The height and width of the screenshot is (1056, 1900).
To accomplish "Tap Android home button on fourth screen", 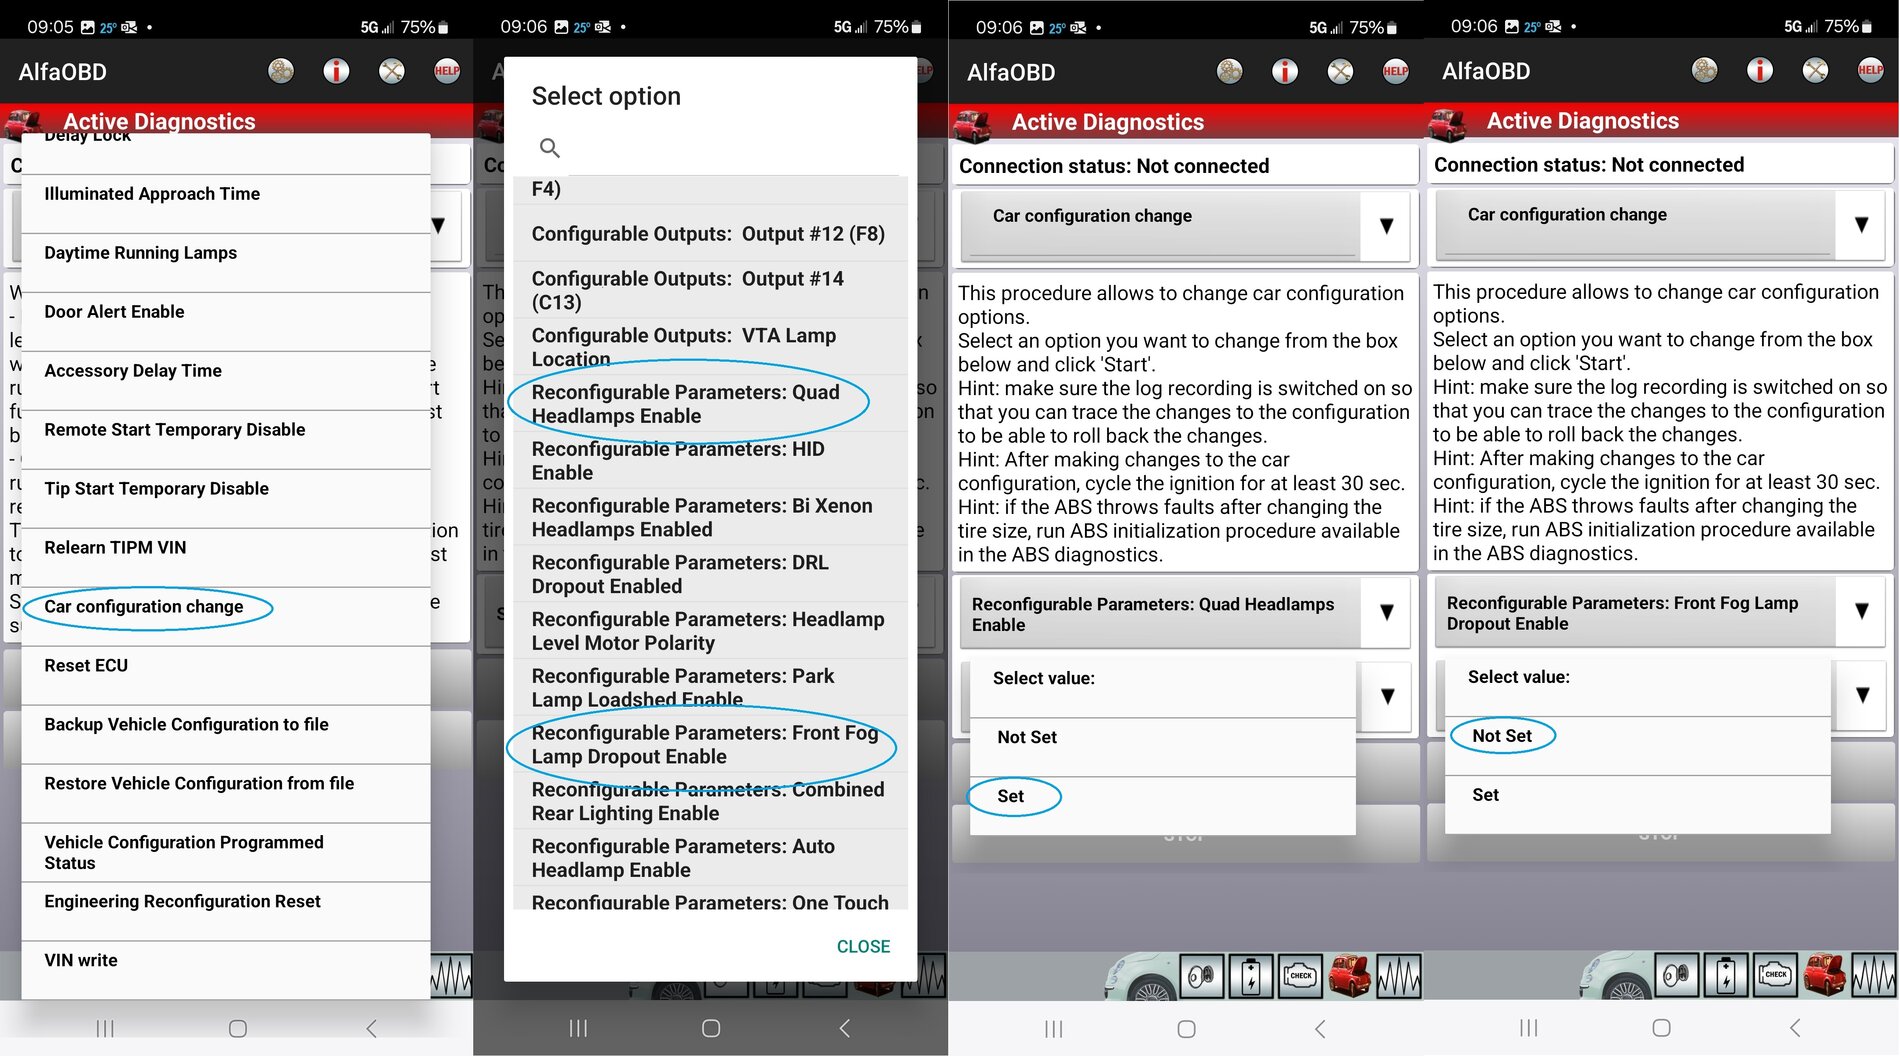I will pyautogui.click(x=1661, y=1027).
